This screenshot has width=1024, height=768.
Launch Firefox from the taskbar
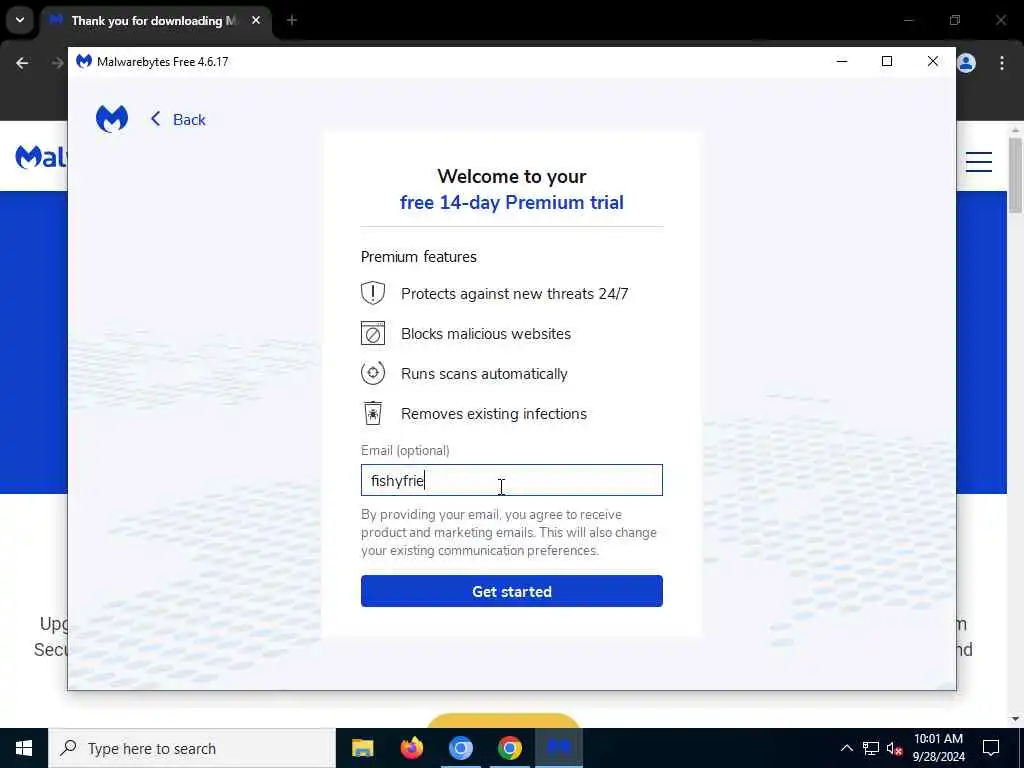(x=411, y=748)
